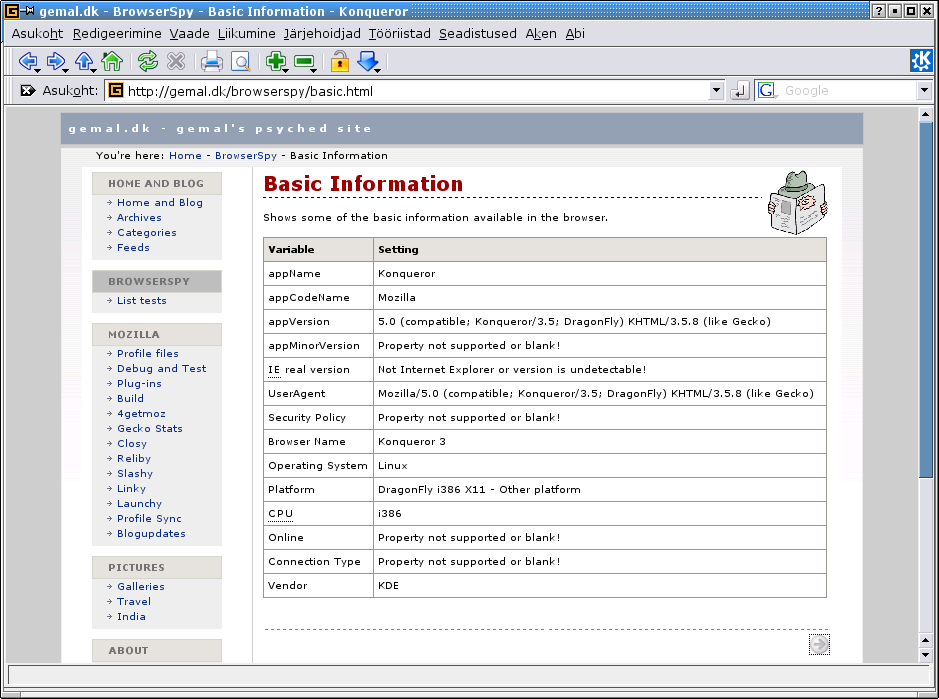Print the page using the printer icon

pos(212,62)
